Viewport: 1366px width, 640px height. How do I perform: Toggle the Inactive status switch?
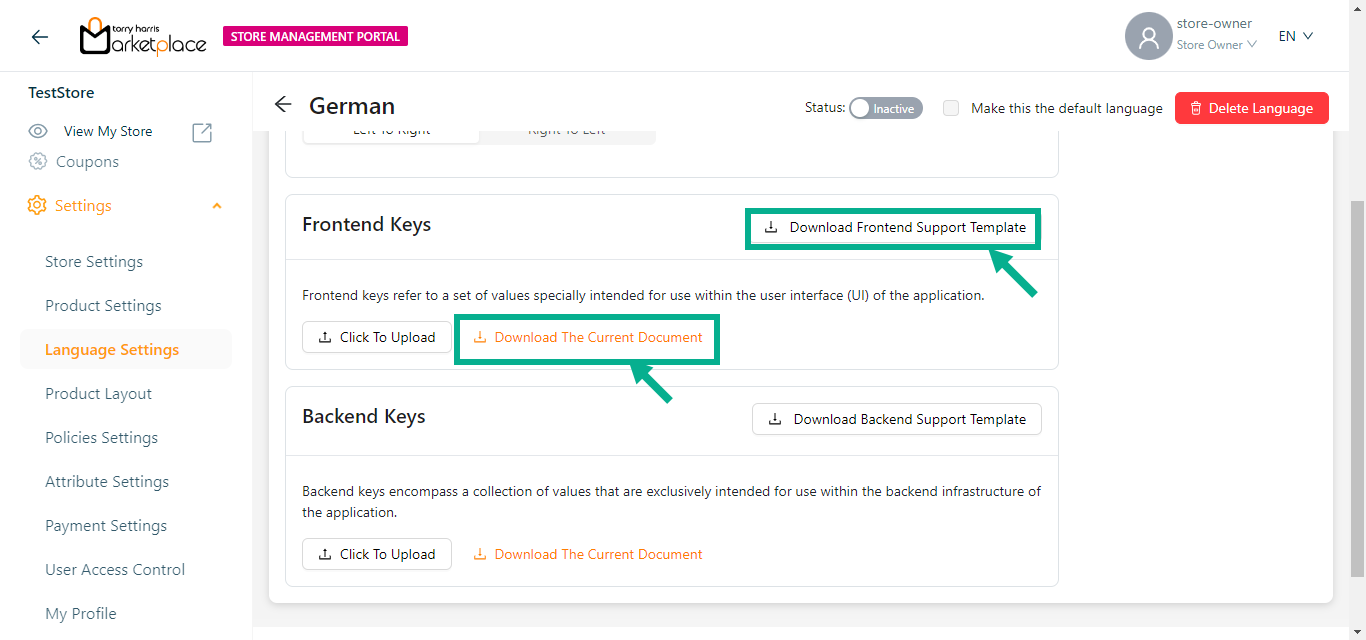[885, 108]
